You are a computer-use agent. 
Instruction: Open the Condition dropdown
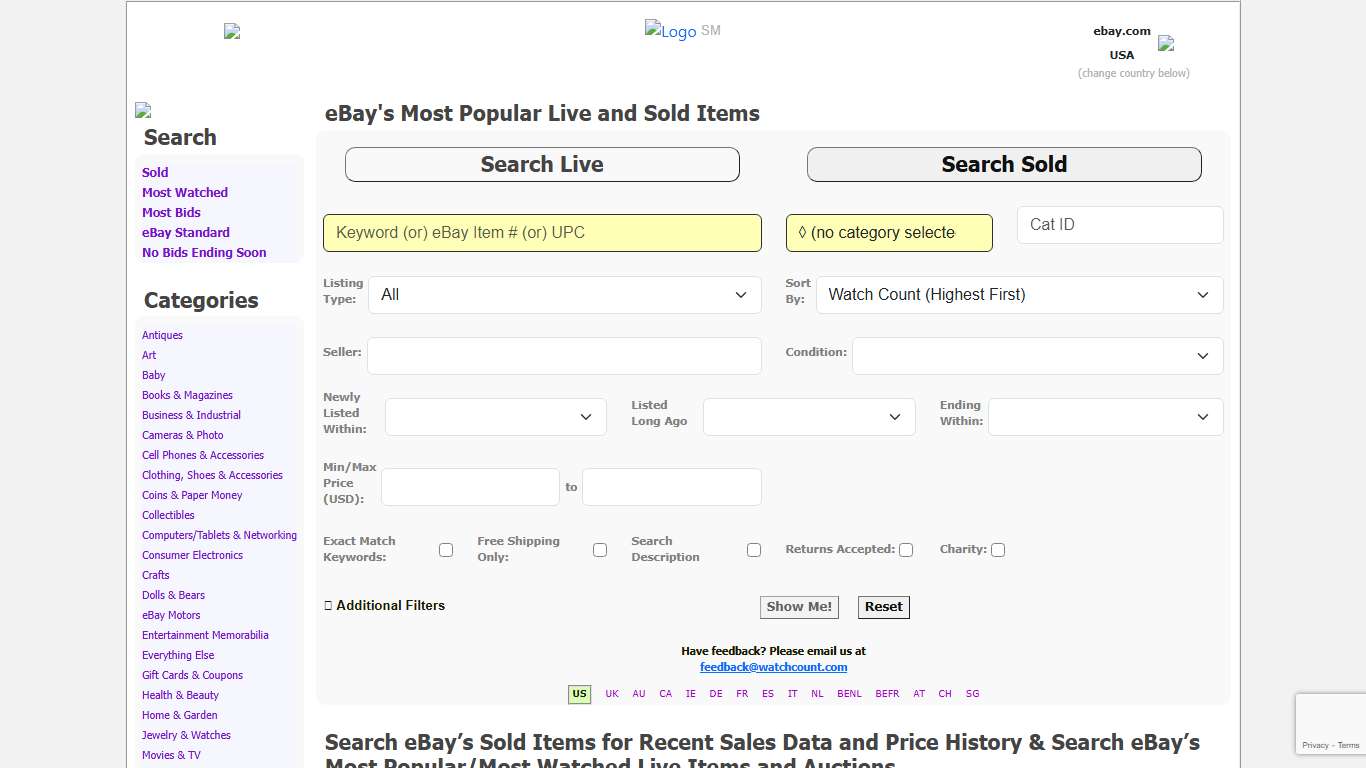[x=1037, y=355]
